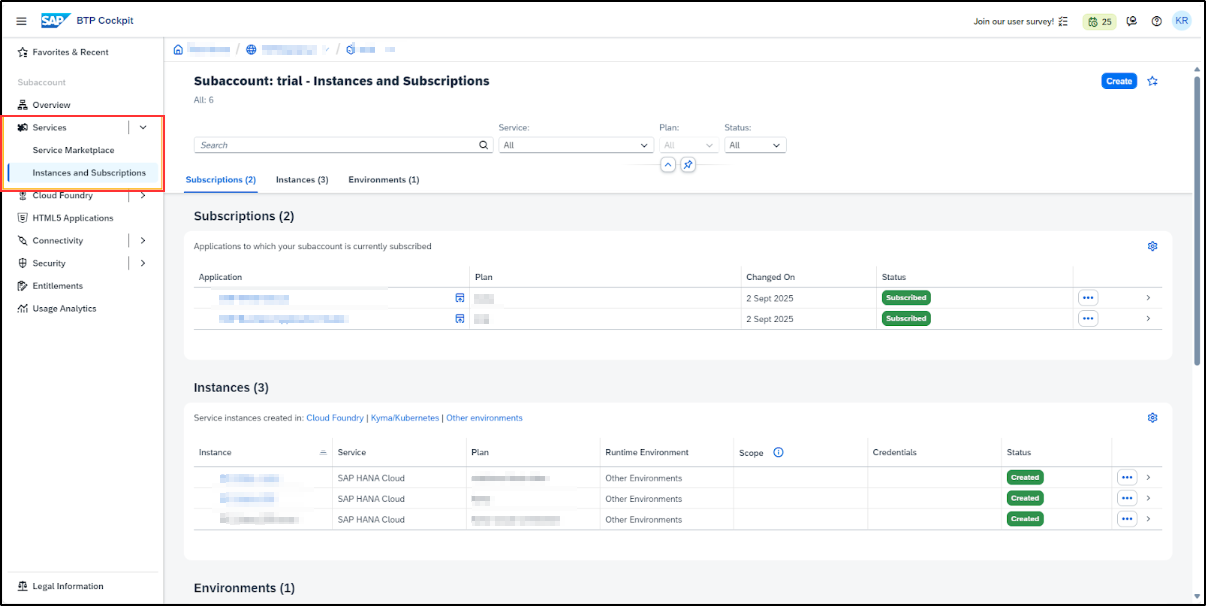Click the help question mark icon
Screen dimensions: 1206x606
click(1156, 21)
